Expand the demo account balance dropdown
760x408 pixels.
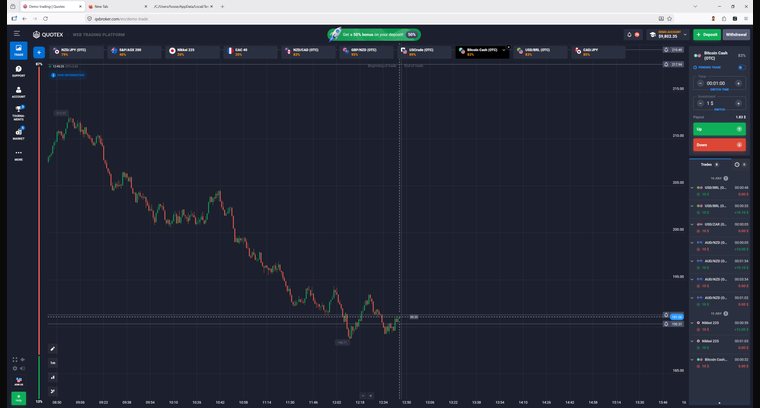pyautogui.click(x=685, y=34)
